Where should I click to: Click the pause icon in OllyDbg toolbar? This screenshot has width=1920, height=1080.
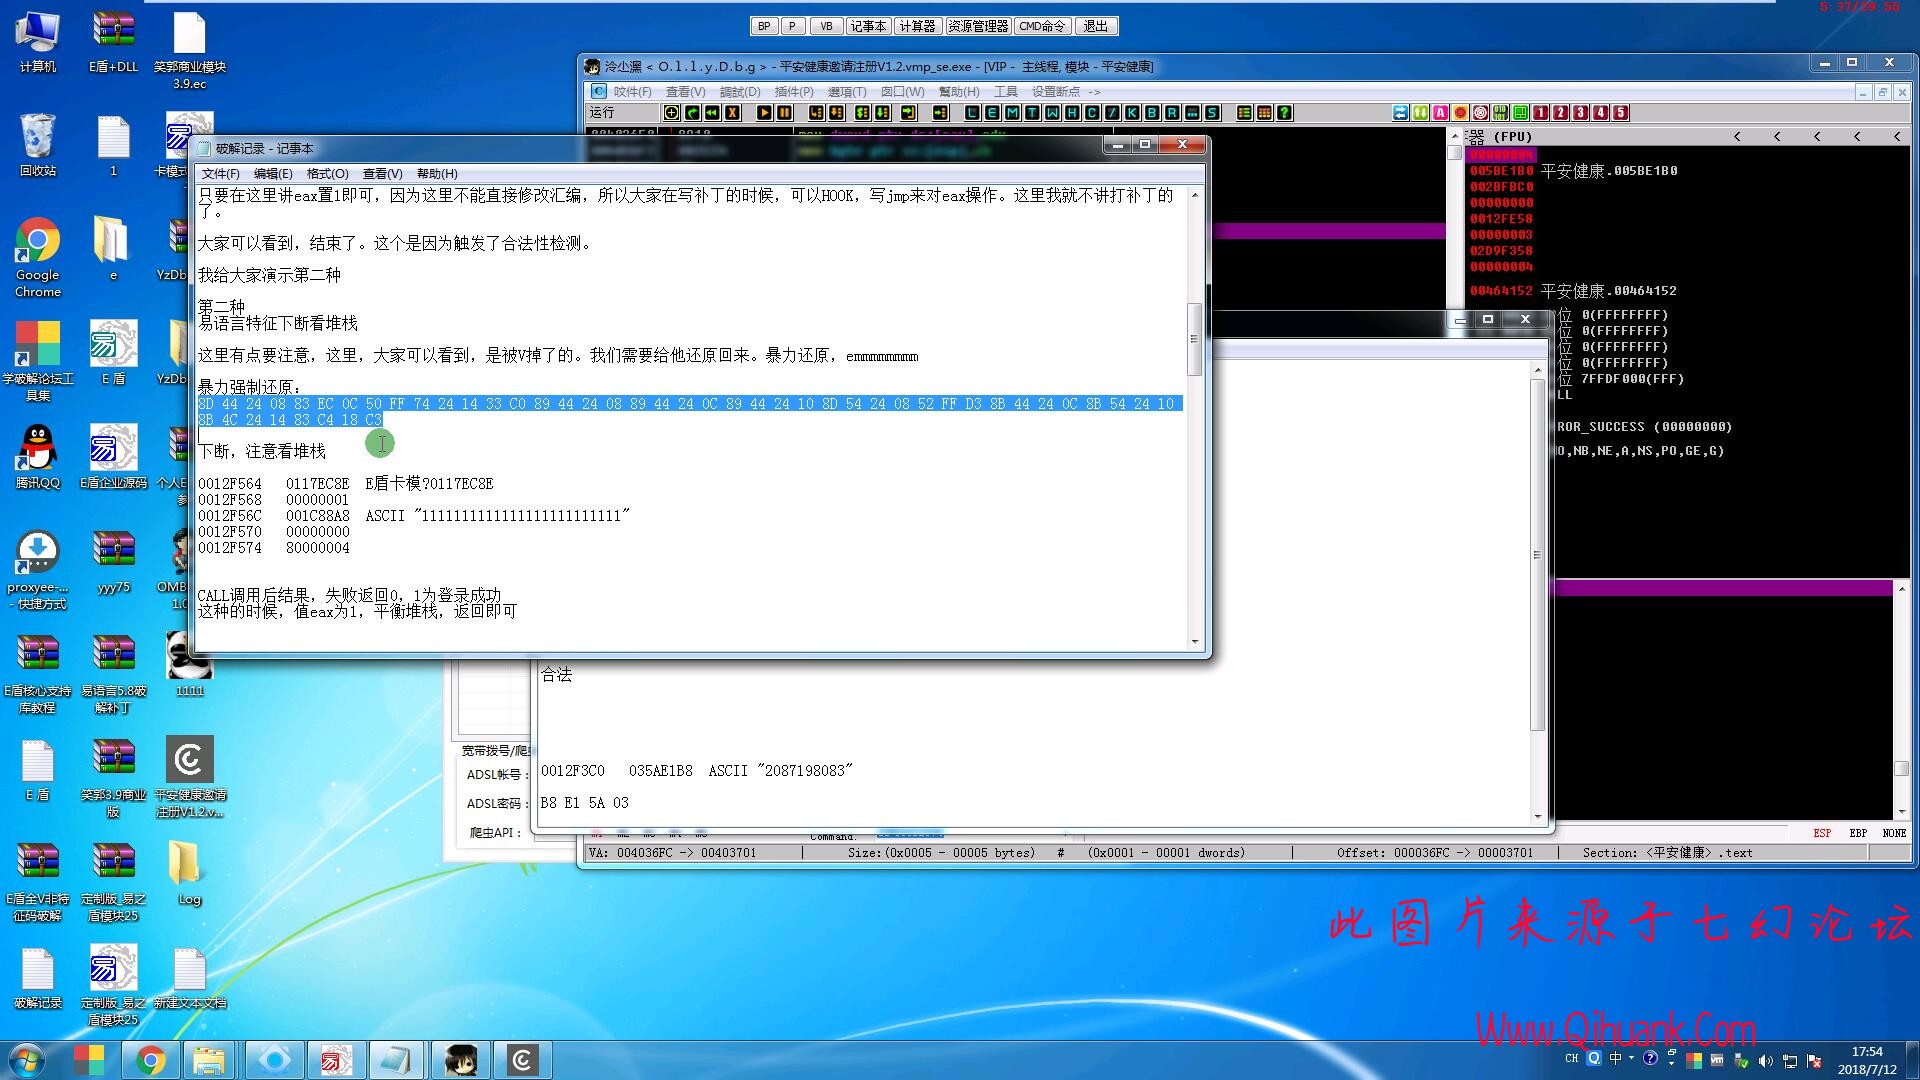(x=784, y=112)
